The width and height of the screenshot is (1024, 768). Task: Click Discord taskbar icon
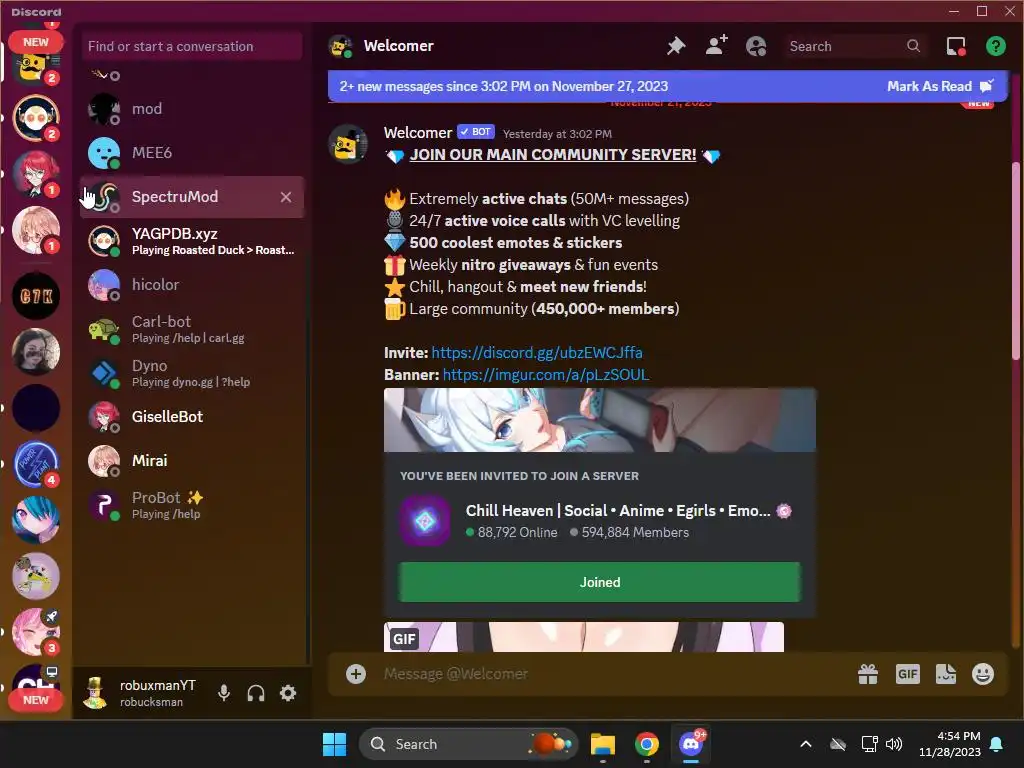click(691, 744)
